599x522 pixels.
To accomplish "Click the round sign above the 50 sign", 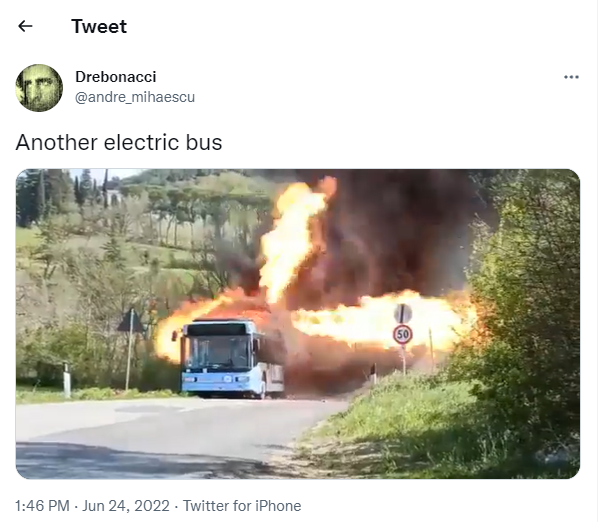I will [403, 313].
